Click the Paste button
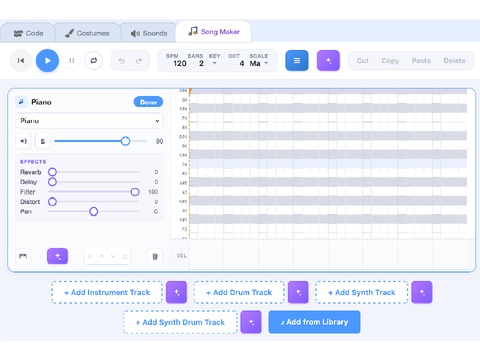 (421, 61)
